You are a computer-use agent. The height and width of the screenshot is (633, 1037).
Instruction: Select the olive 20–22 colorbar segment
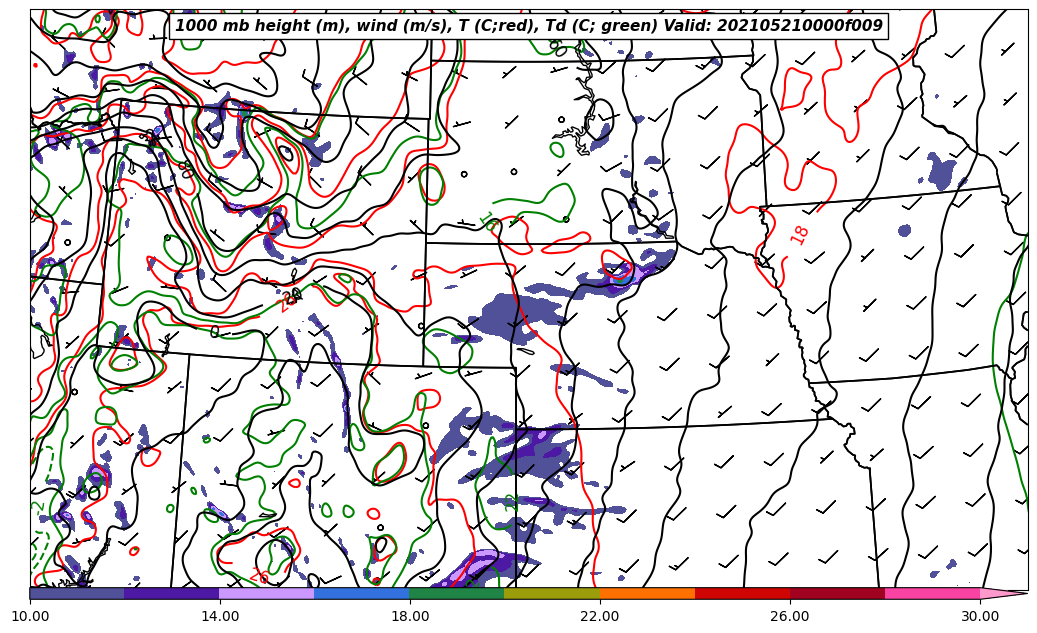click(x=552, y=593)
